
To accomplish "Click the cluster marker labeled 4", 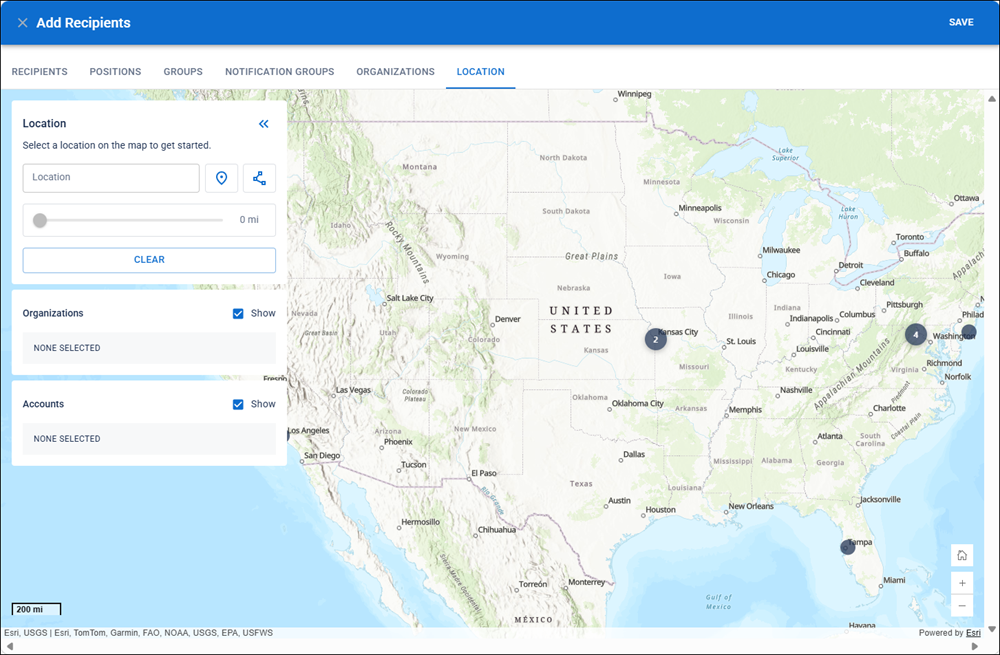I will click(x=916, y=334).
